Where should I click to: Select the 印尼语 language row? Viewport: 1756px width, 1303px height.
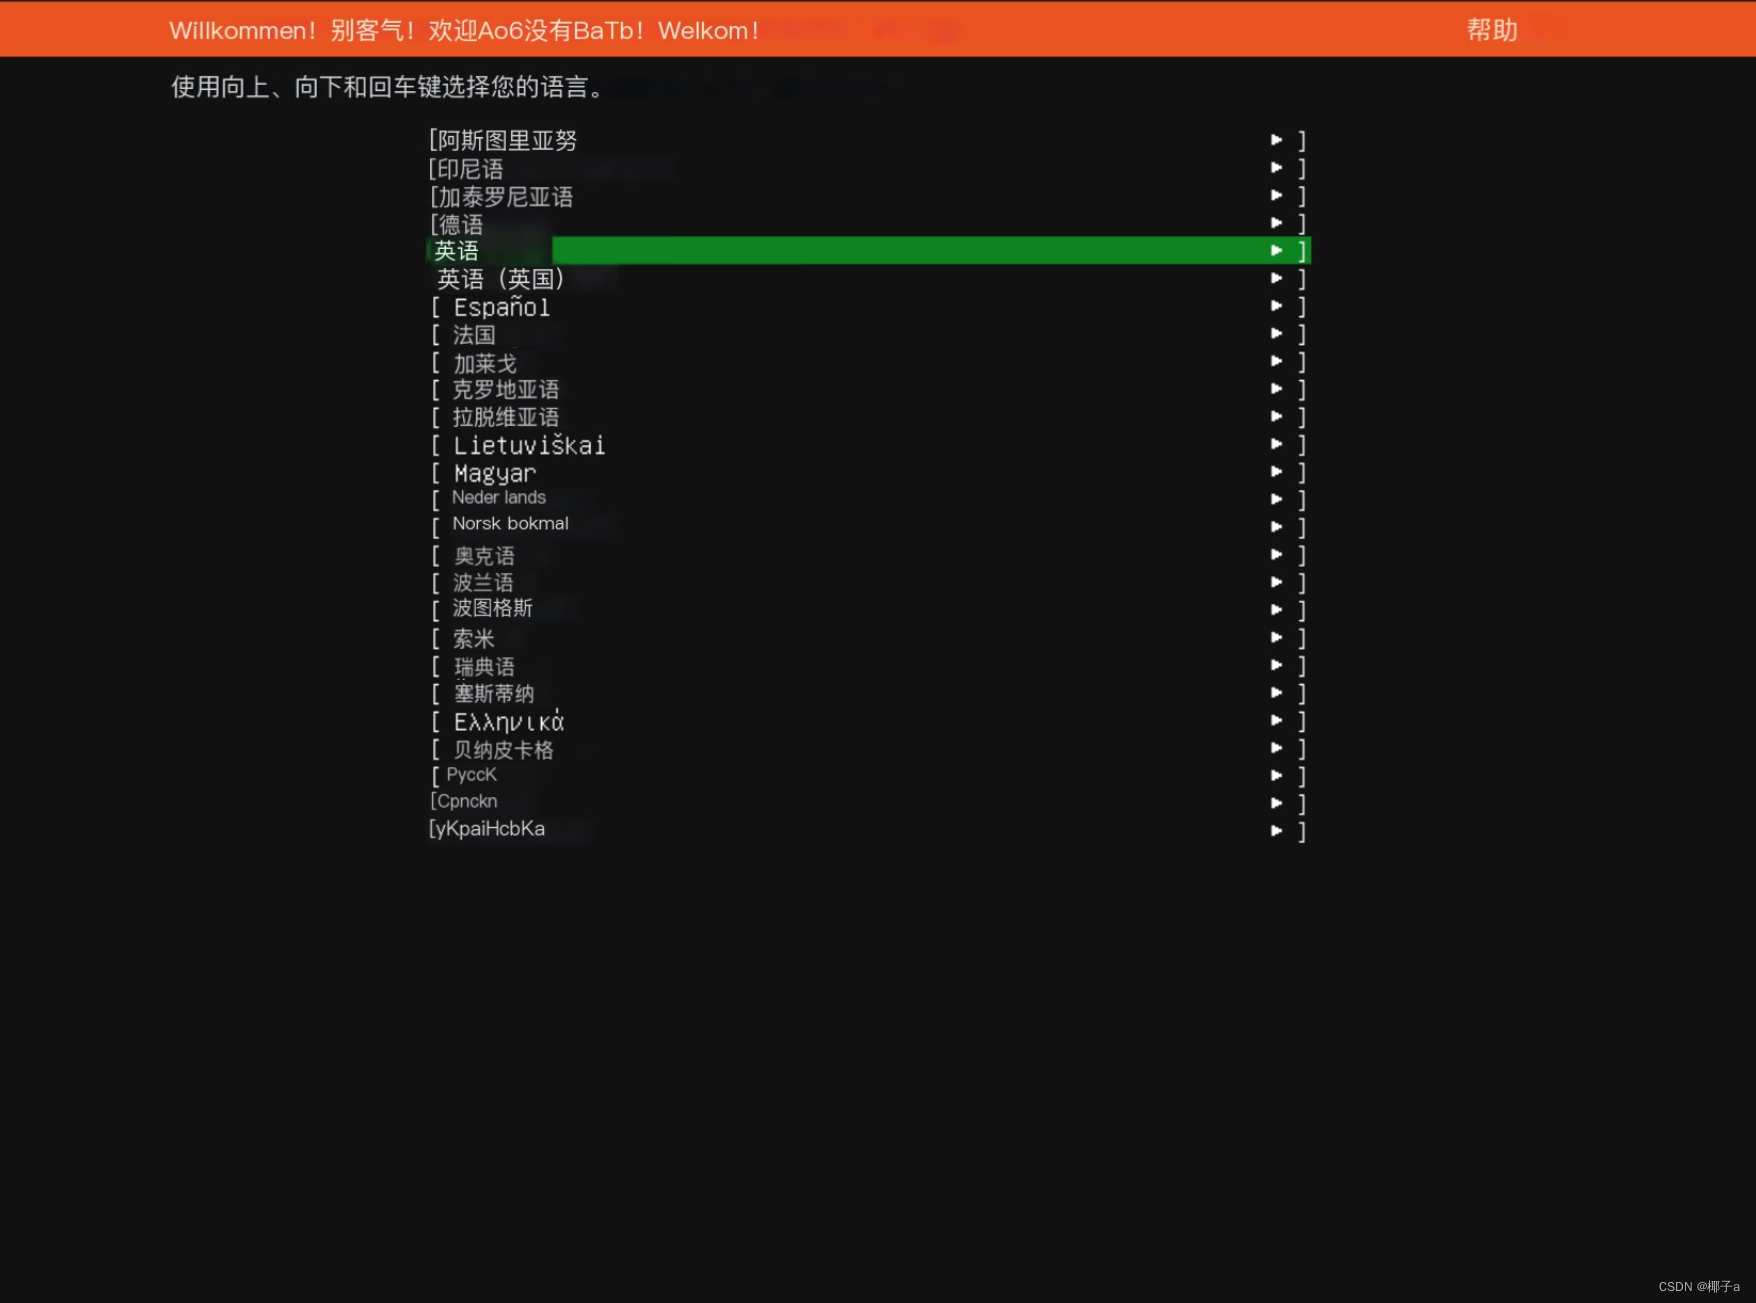click(x=867, y=168)
